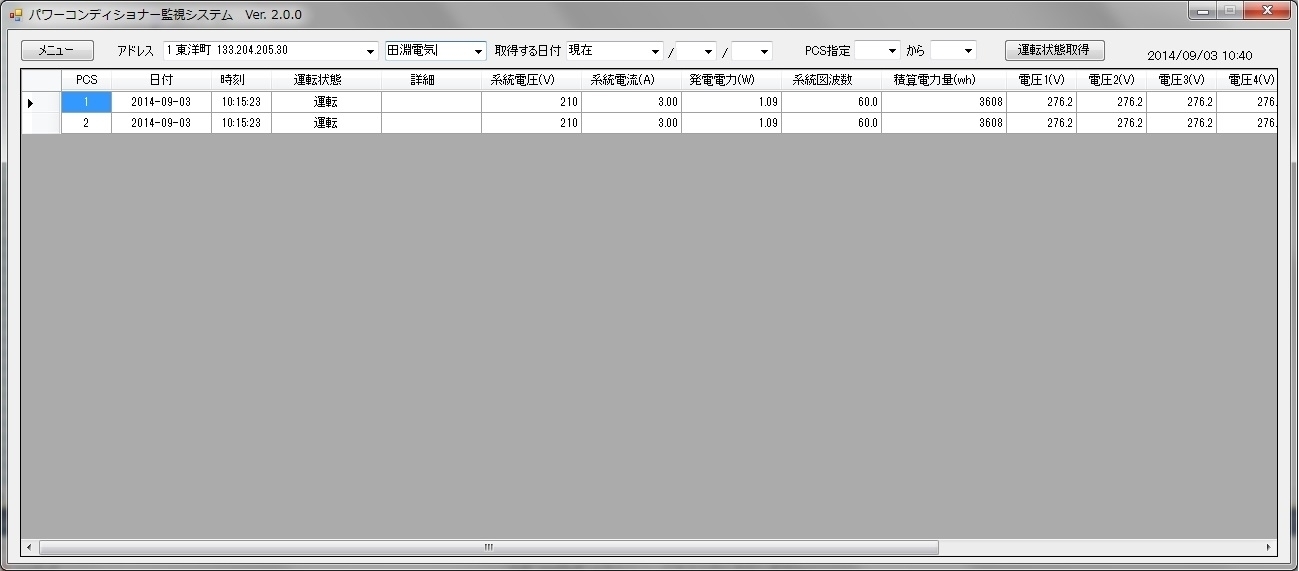This screenshot has height=571, width=1299.
Task: Click the row header of PCS 2
Action: point(41,123)
